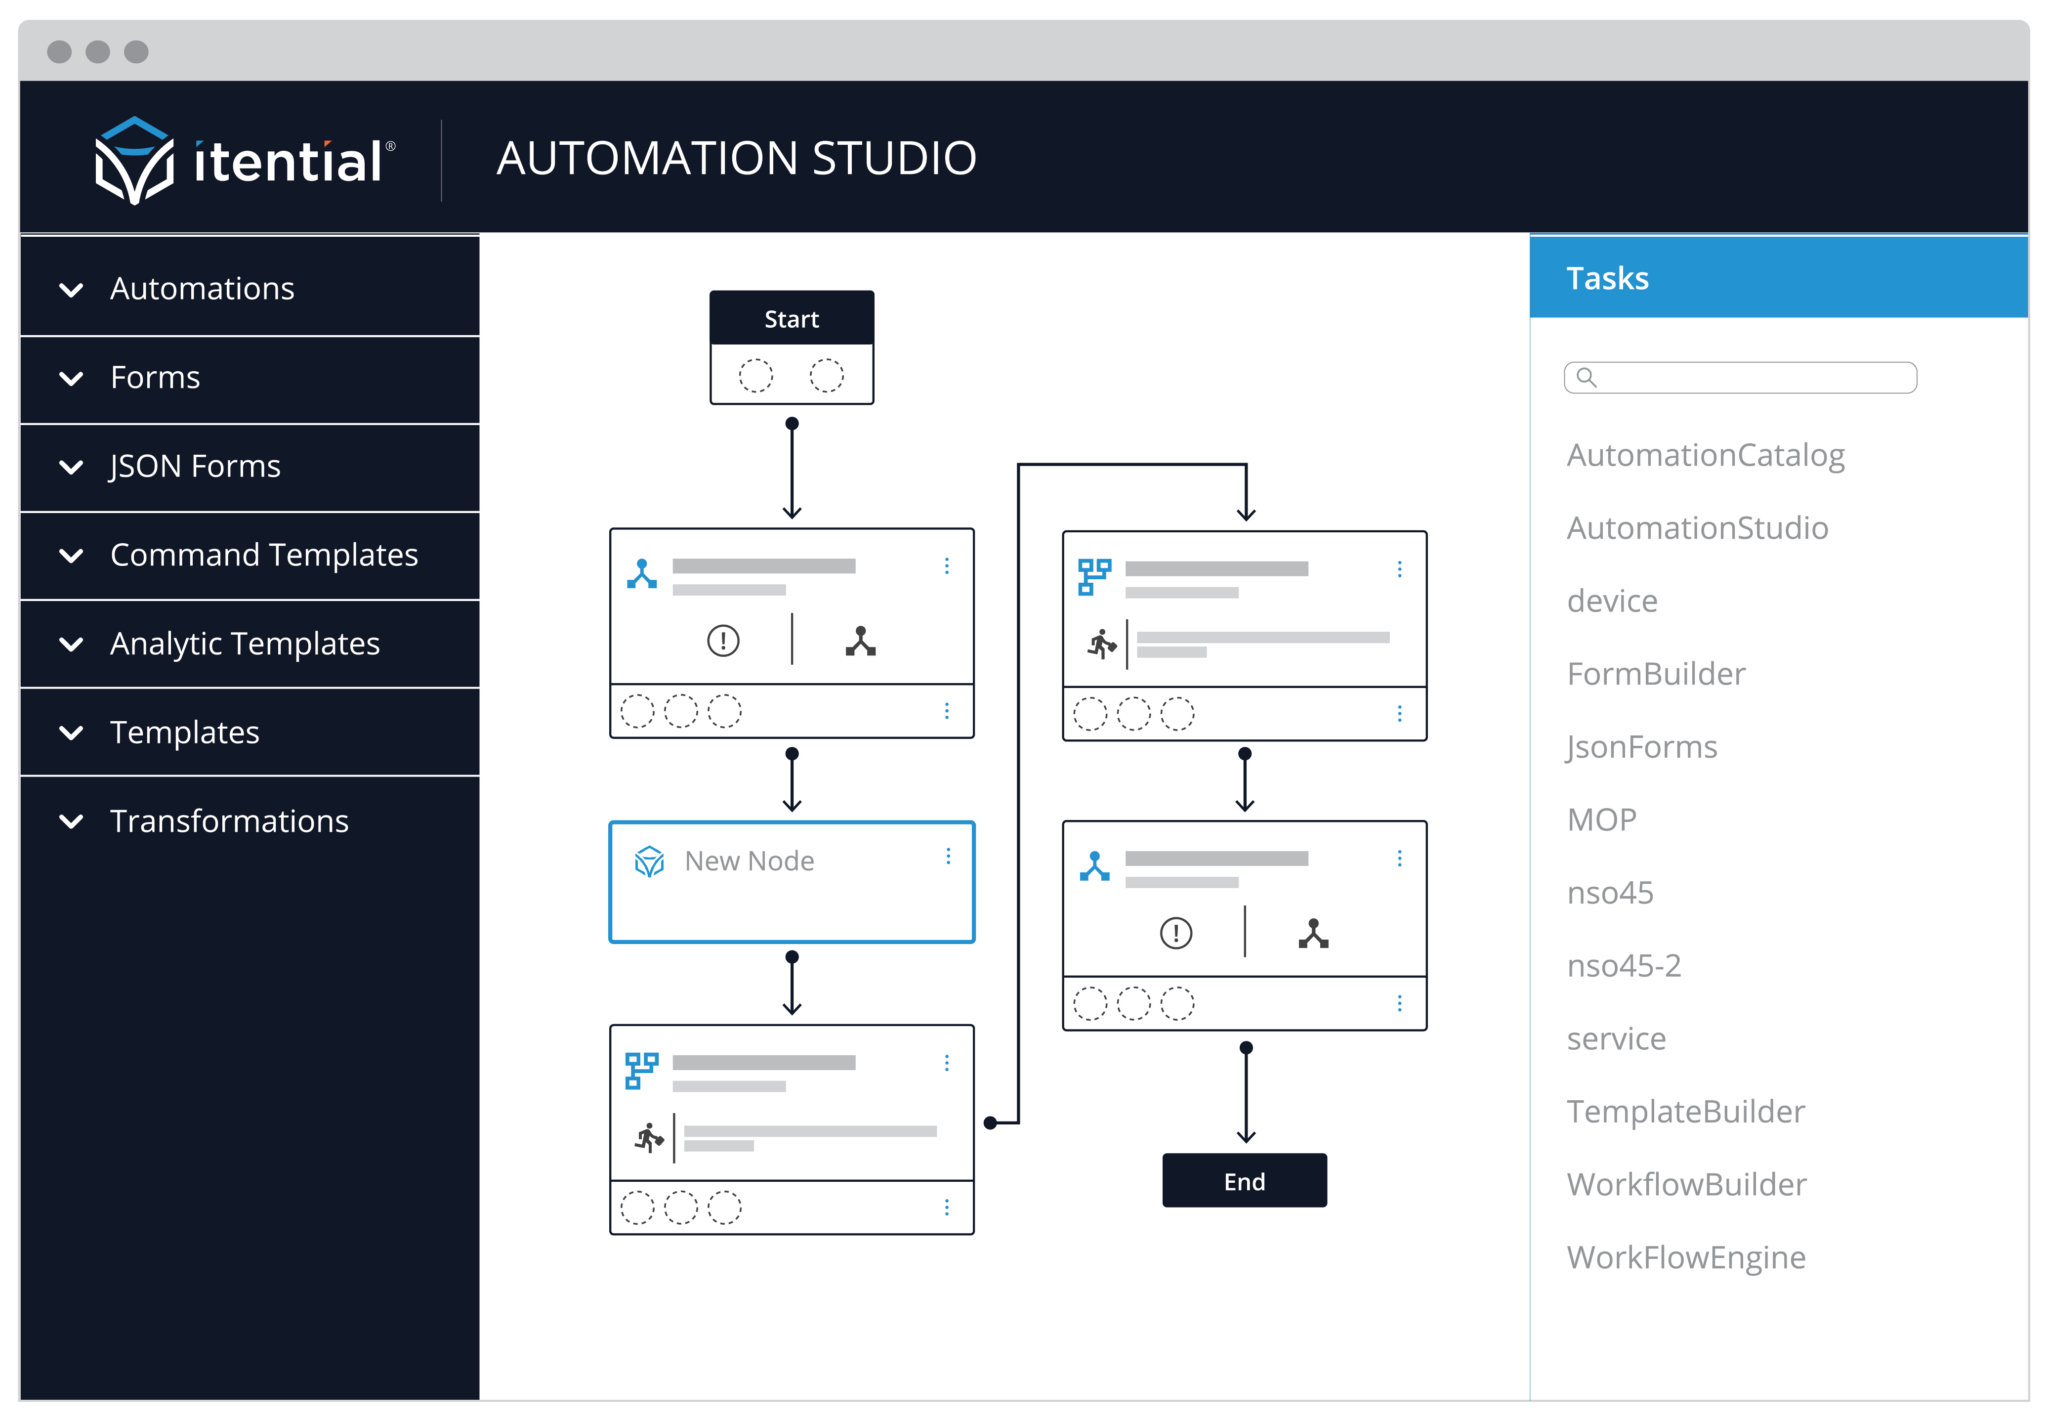Select Templates in the sidebar
Screen dimensions: 2048x1421
[x=184, y=732]
